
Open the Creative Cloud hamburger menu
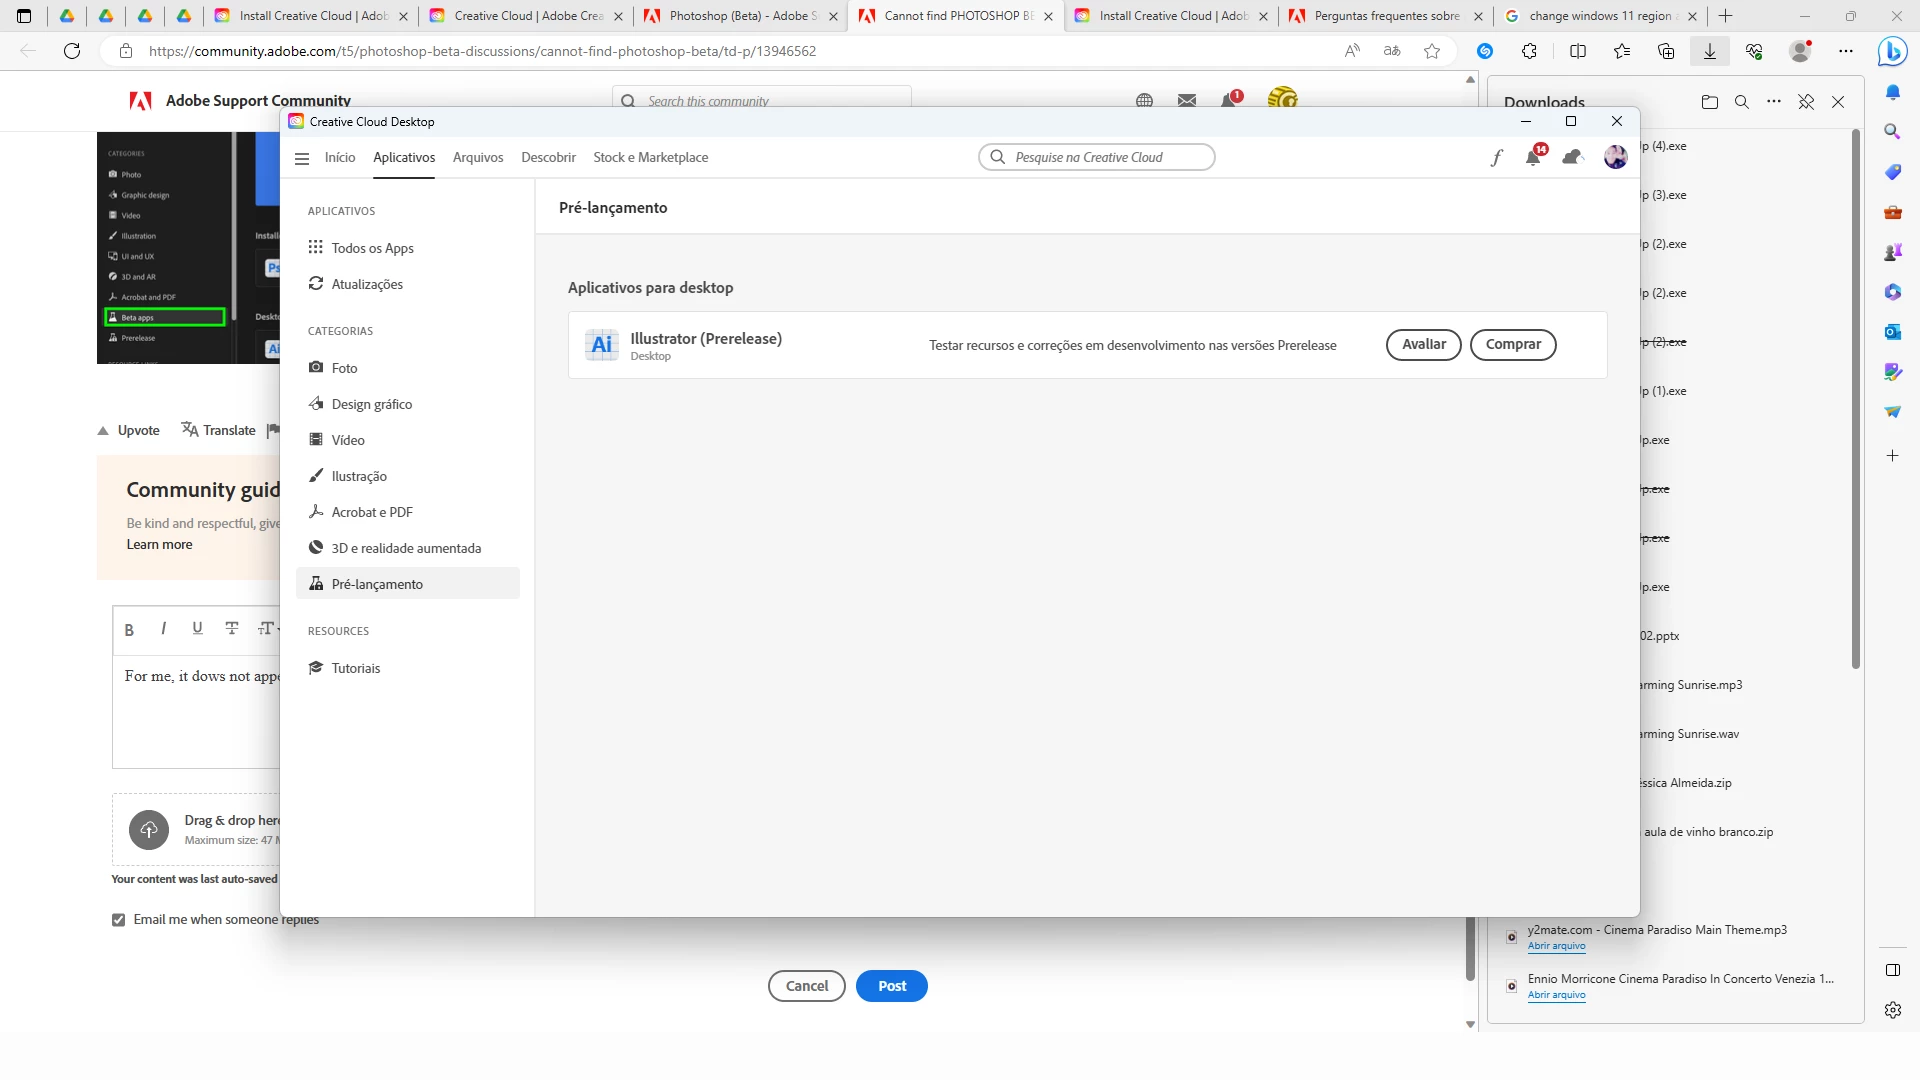[x=302, y=158]
